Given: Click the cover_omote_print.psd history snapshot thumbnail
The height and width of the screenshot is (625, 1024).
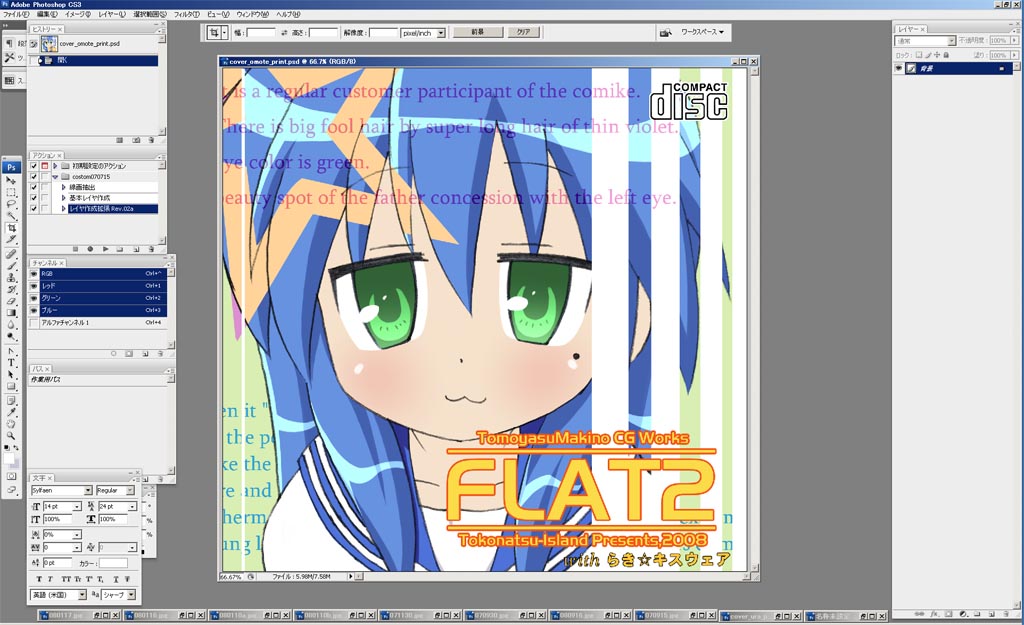Looking at the screenshot, I should pyautogui.click(x=49, y=44).
